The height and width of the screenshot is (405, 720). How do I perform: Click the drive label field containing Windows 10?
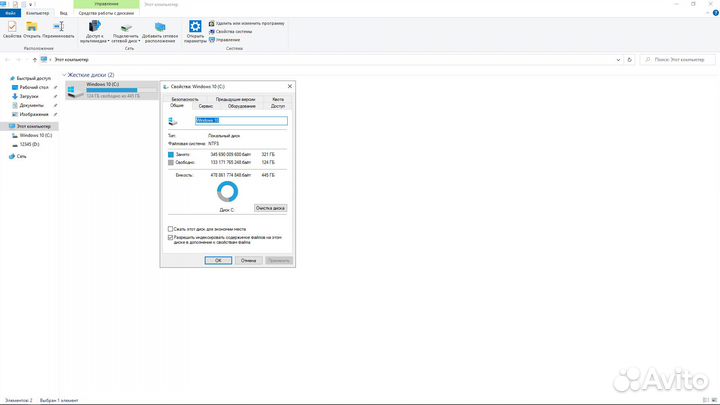(242, 121)
